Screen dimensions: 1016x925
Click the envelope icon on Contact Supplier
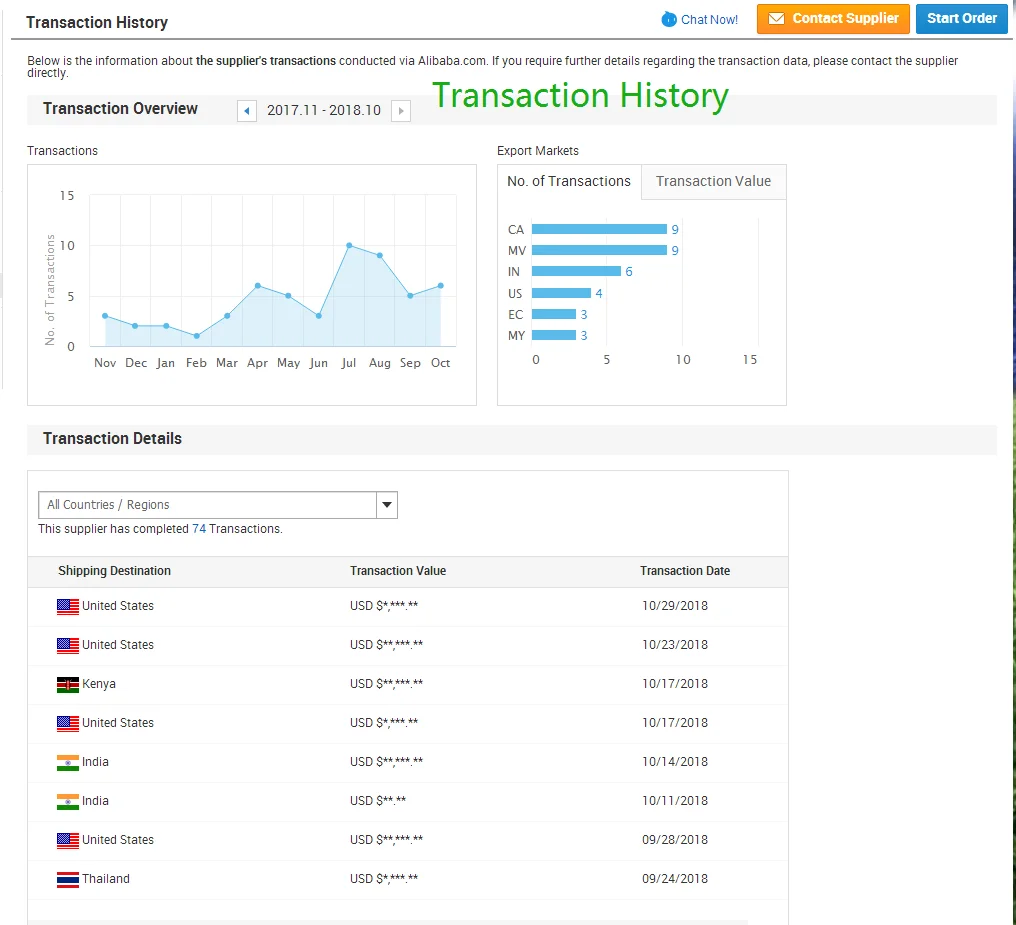[776, 19]
